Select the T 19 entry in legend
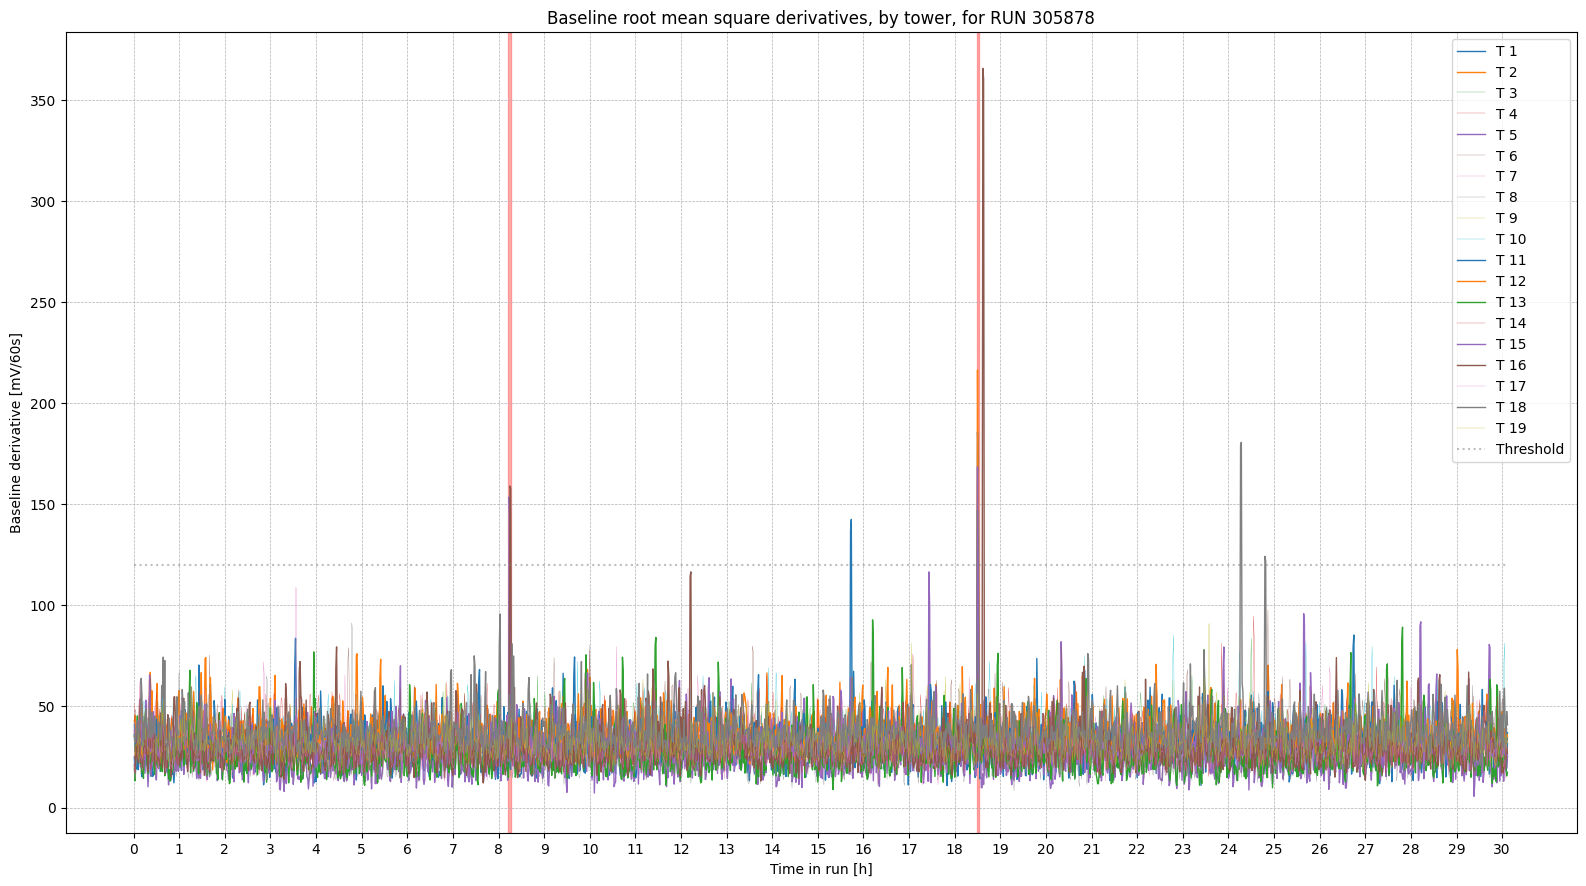The width and height of the screenshot is (1586, 886). 1511,428
